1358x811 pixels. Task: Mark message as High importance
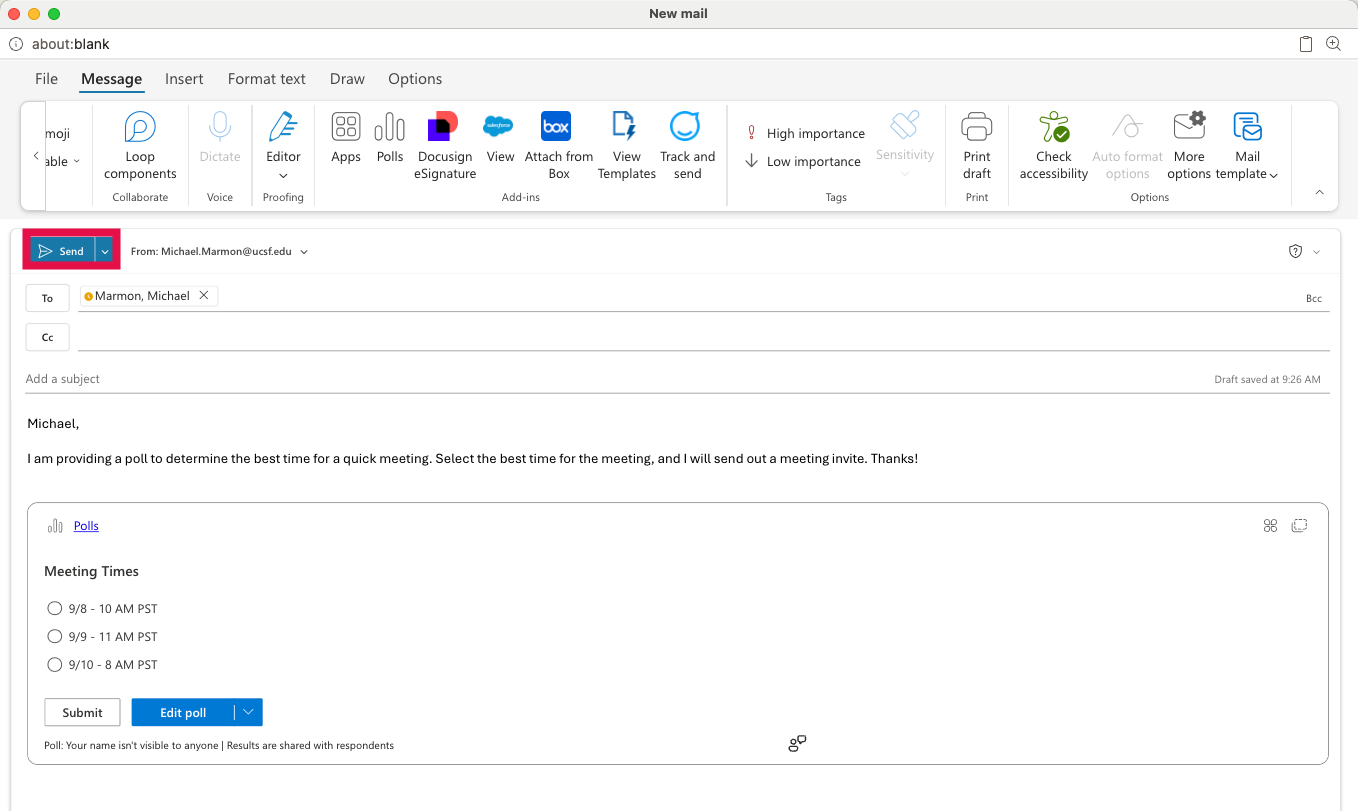pyautogui.click(x=805, y=133)
